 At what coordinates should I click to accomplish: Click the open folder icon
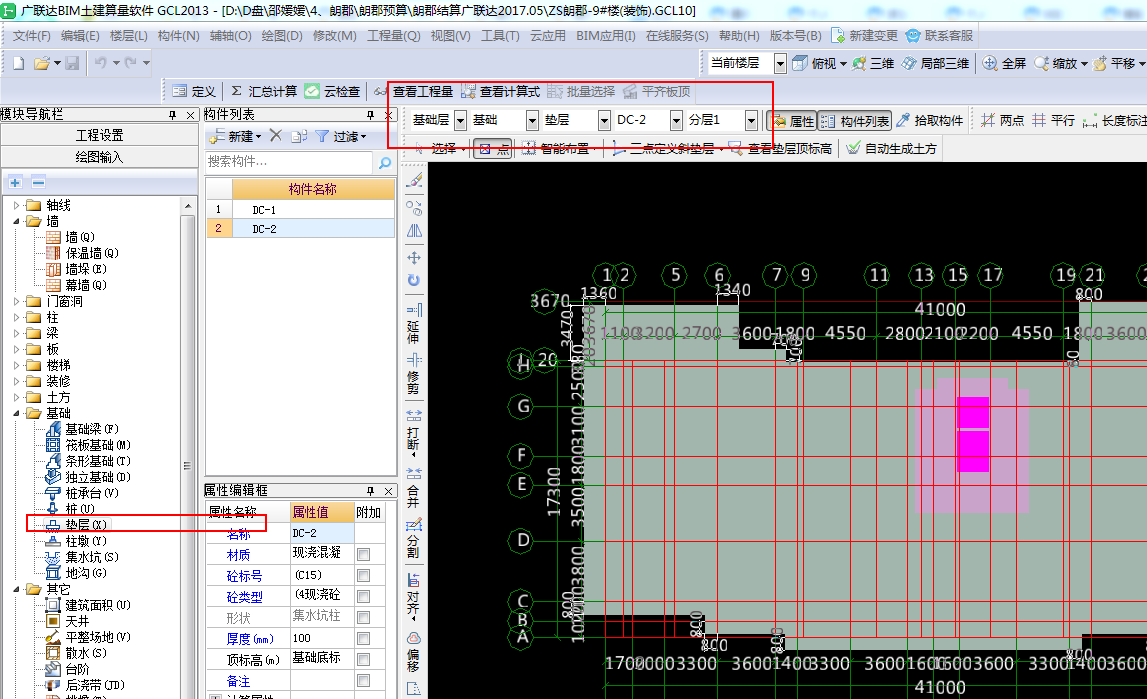tap(42, 64)
